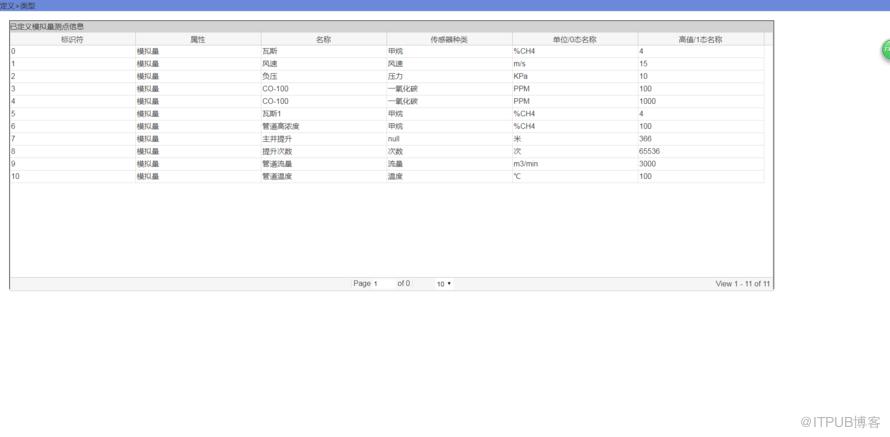Click the high value 15 cell
The width and height of the screenshot is (890, 437).
click(701, 64)
